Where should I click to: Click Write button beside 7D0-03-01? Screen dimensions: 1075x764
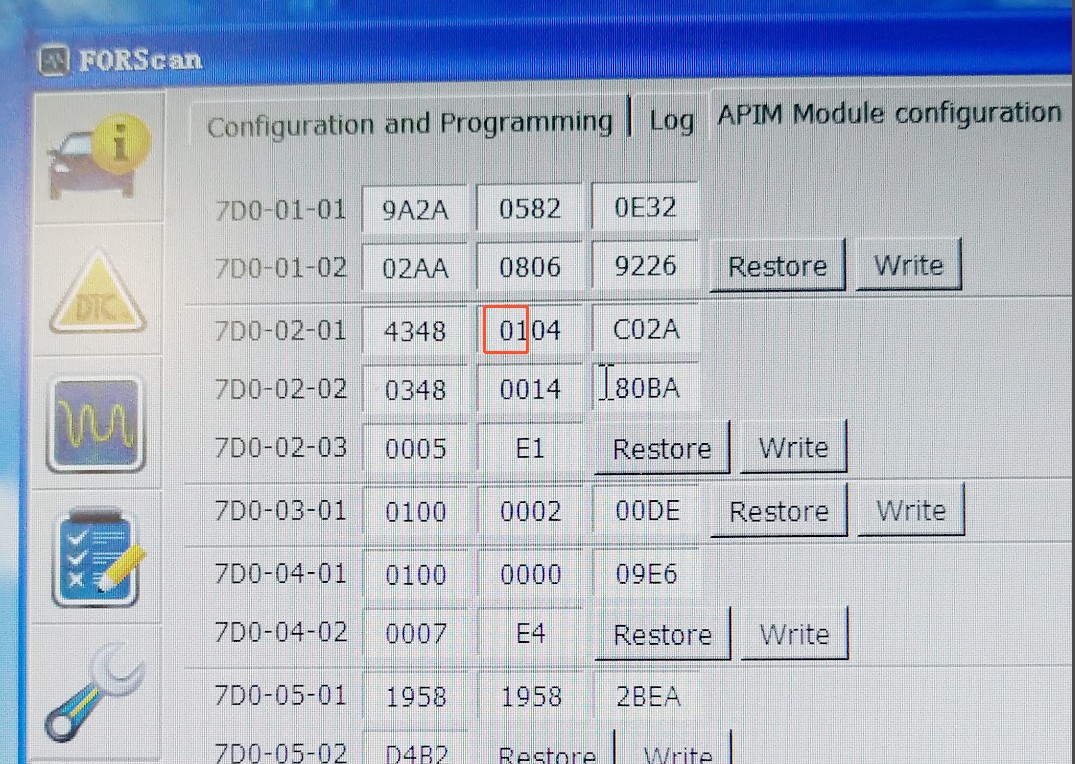point(910,511)
